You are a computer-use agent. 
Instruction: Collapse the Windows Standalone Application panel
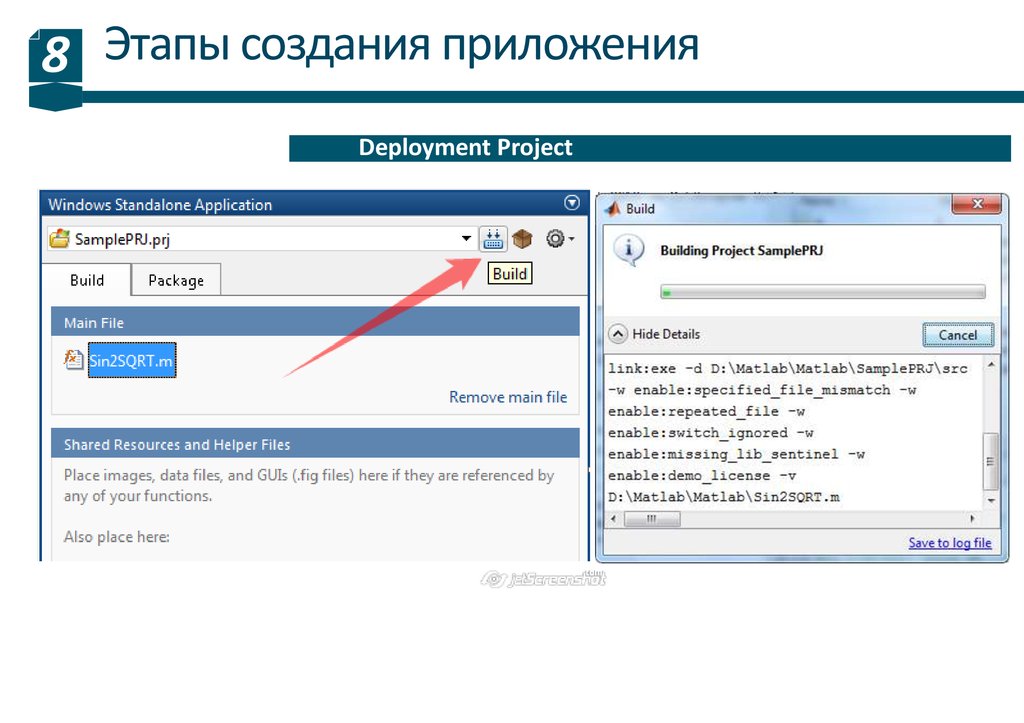[572, 203]
